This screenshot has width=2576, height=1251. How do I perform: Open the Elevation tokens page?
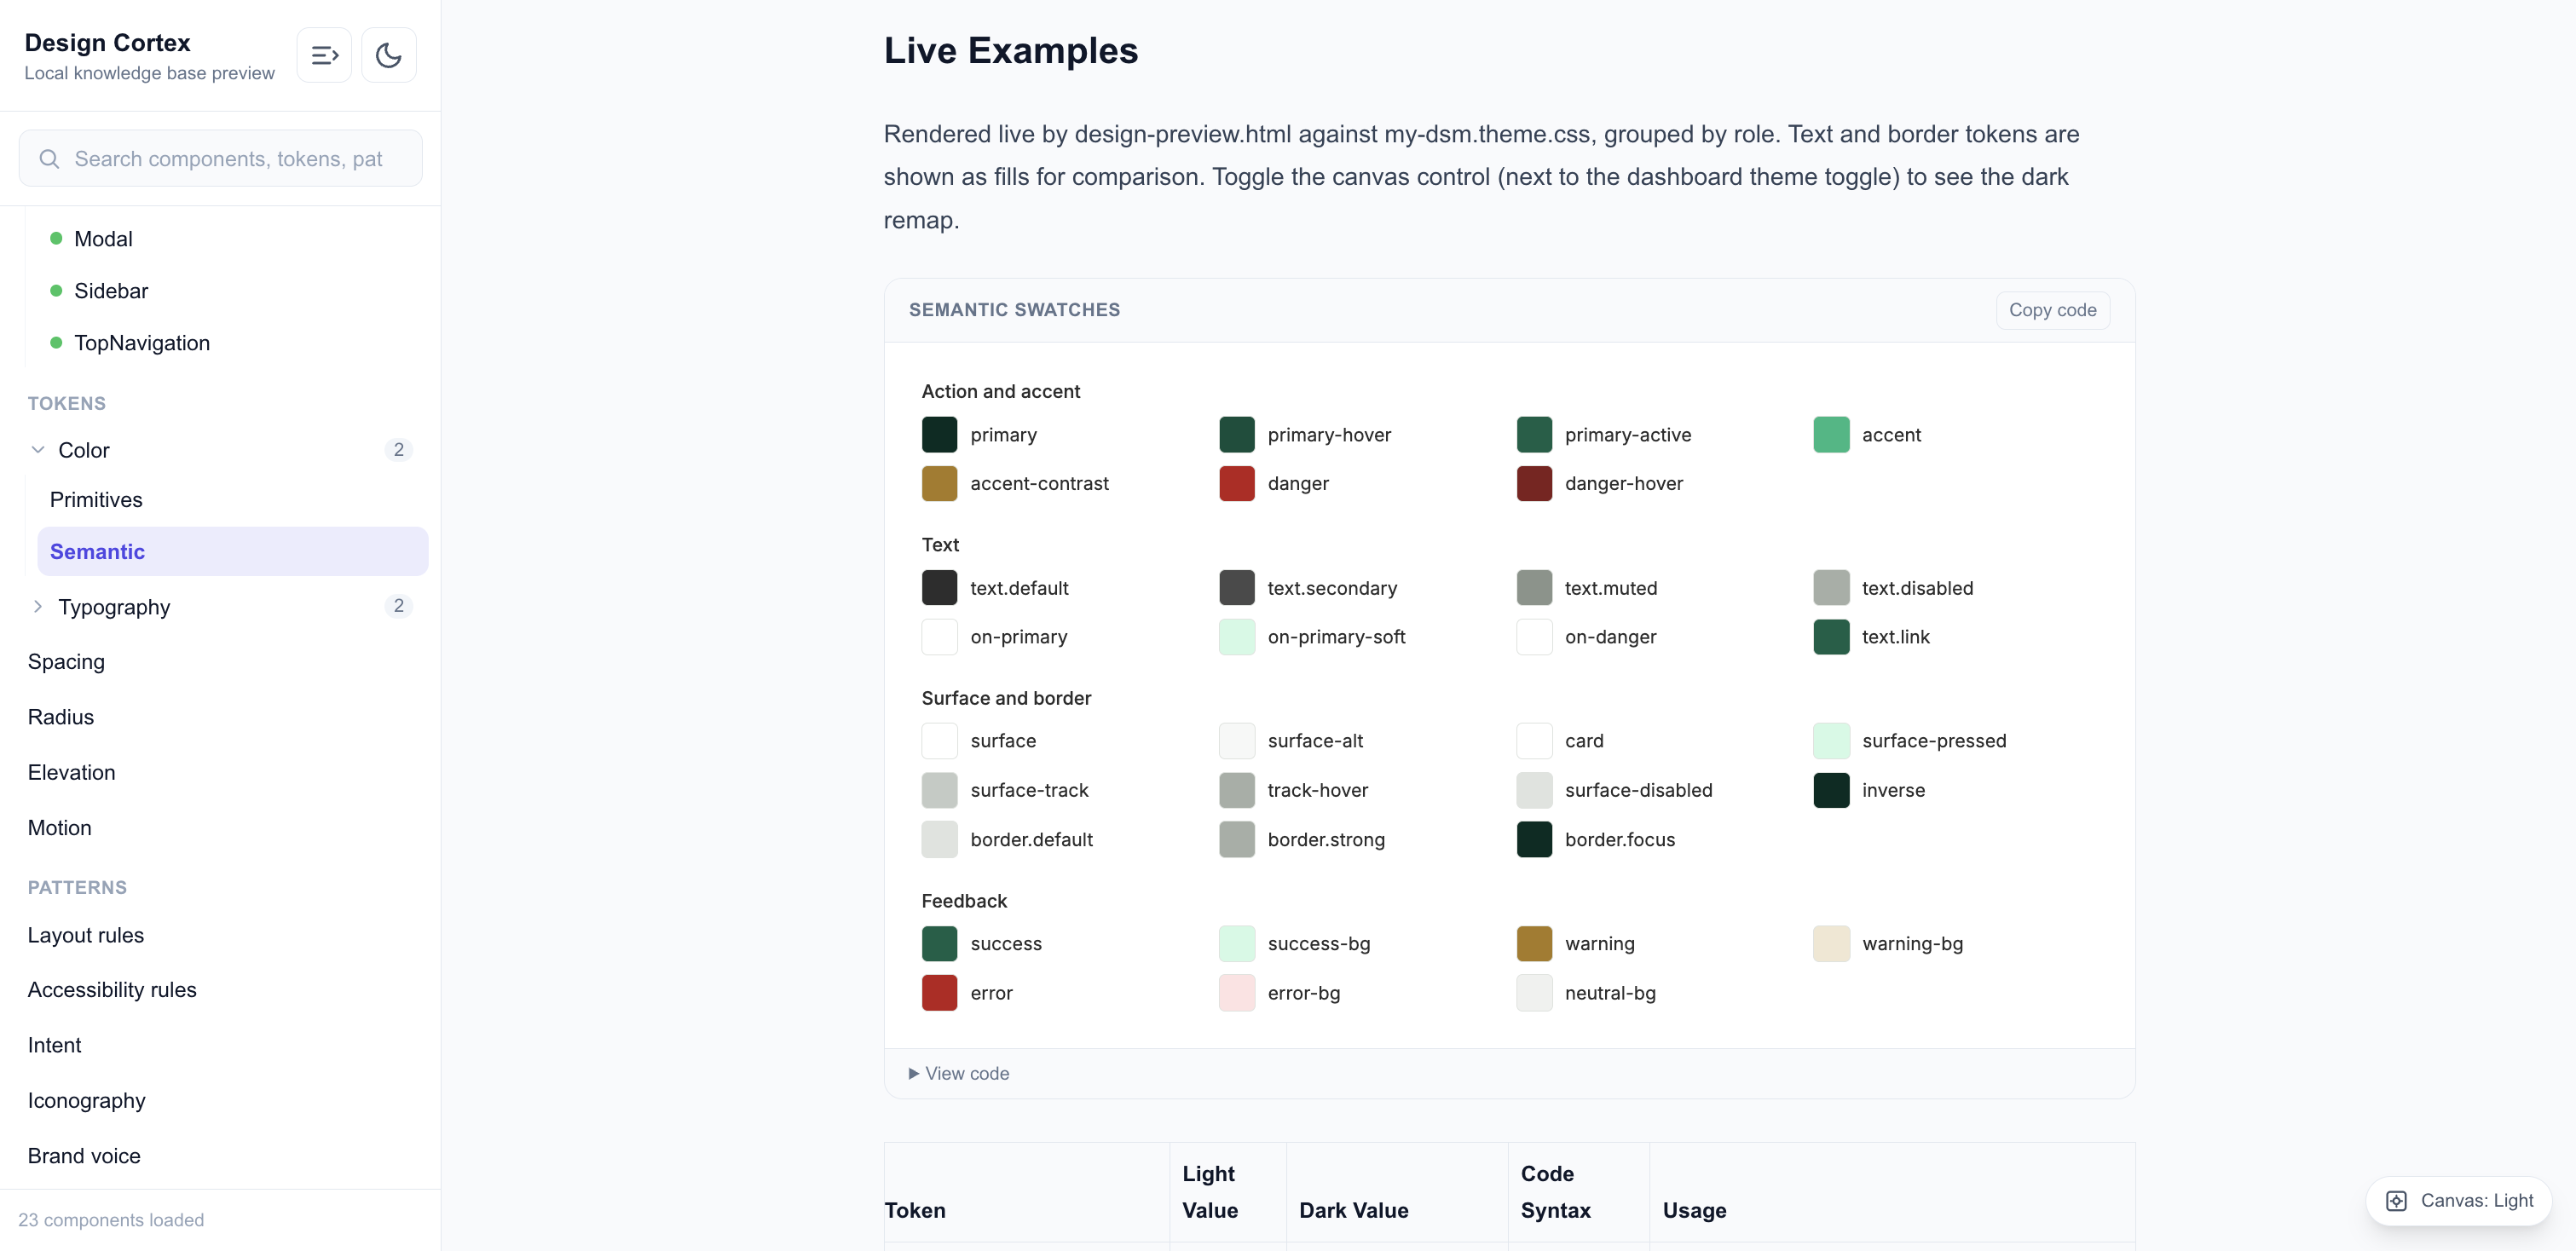coord(72,773)
